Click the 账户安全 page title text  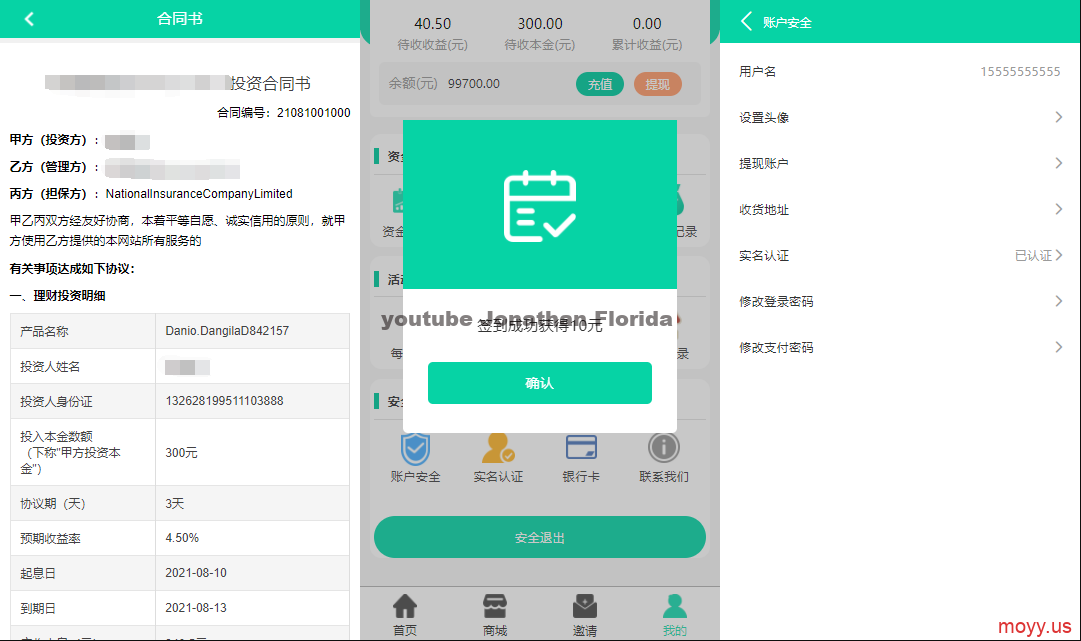pyautogui.click(x=787, y=23)
